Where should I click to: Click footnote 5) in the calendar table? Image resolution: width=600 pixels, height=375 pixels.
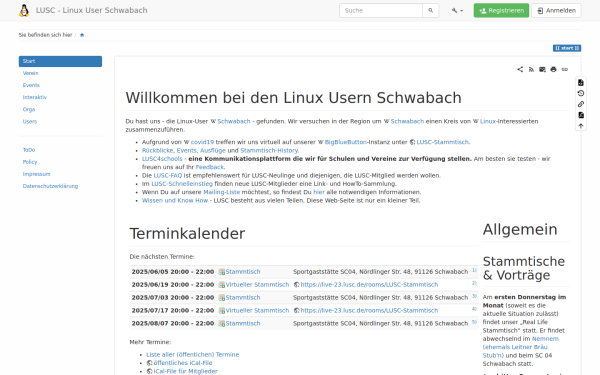coord(474,322)
